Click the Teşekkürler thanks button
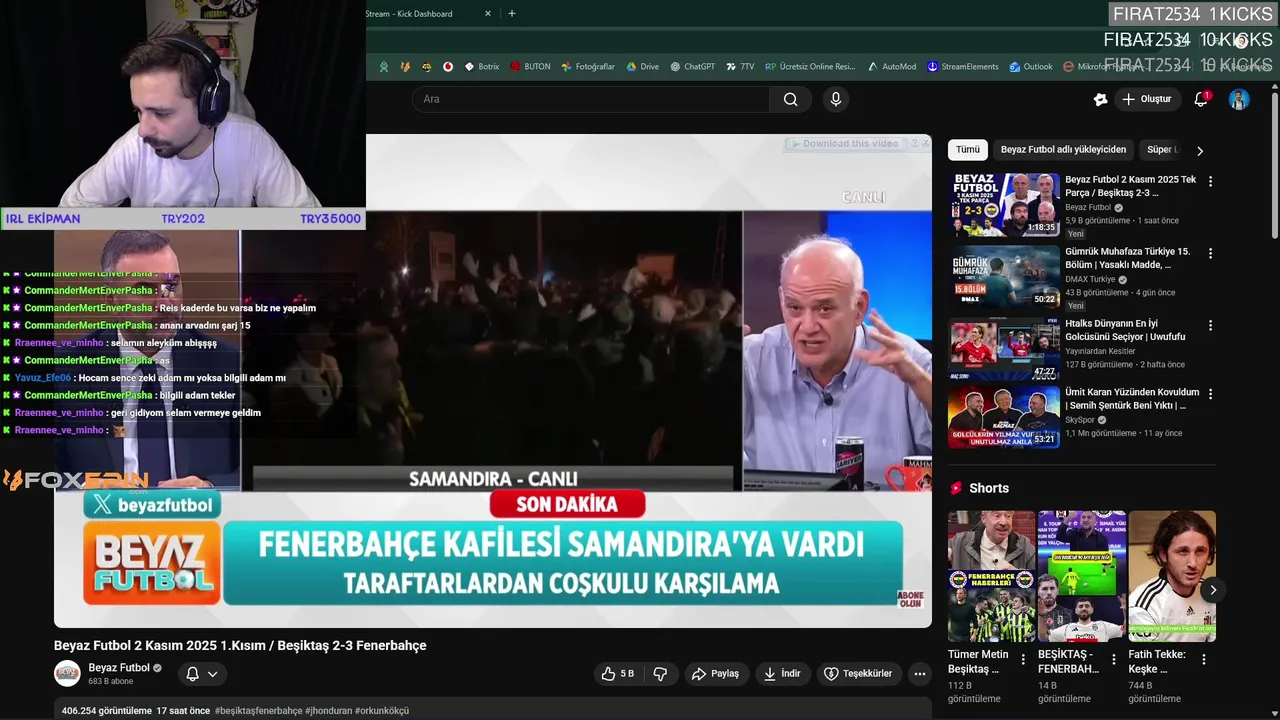 (x=858, y=674)
